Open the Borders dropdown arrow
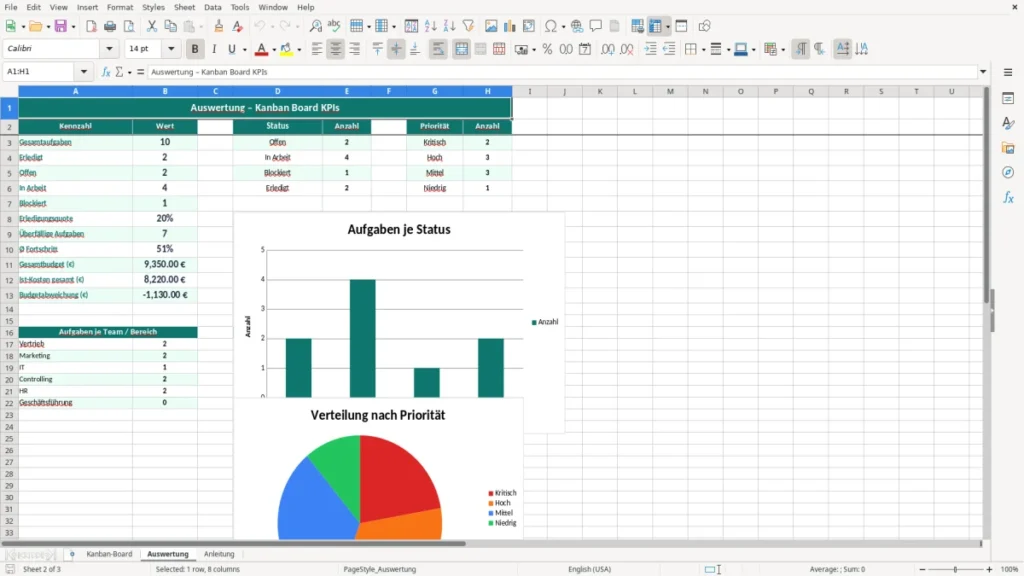 pyautogui.click(x=703, y=50)
